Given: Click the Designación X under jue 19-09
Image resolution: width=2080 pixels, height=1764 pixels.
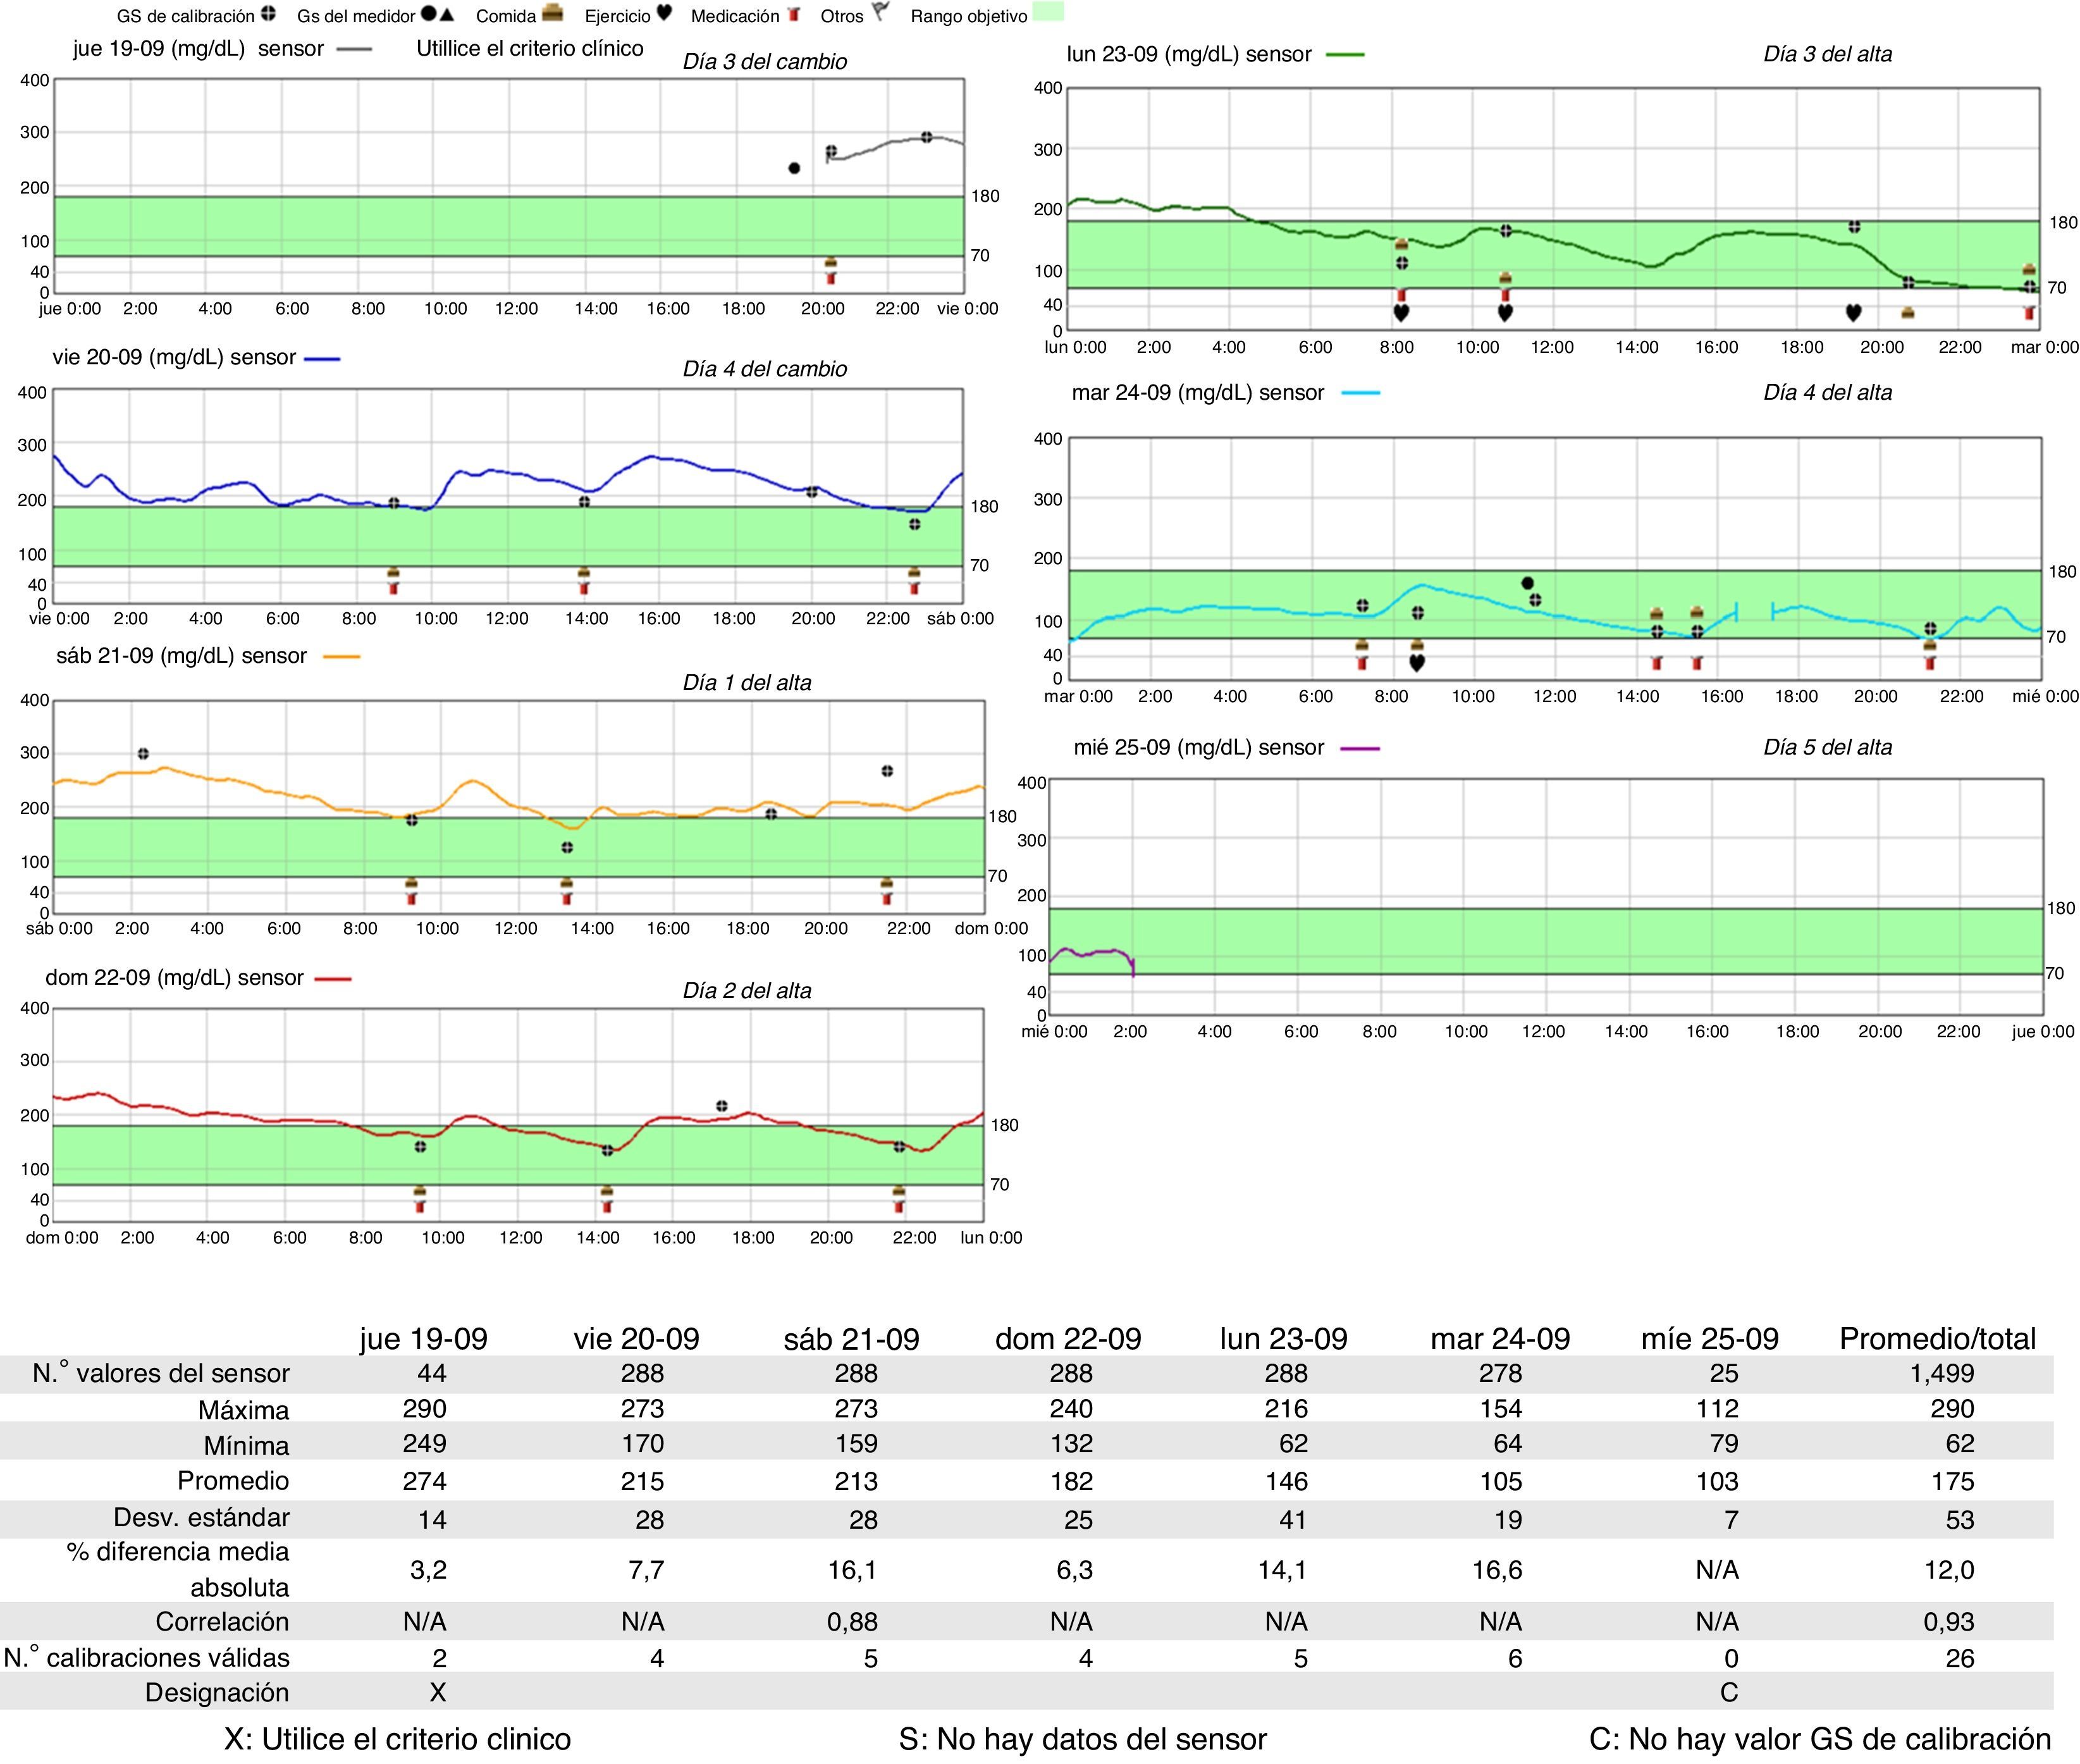Looking at the screenshot, I should pos(437,1692).
